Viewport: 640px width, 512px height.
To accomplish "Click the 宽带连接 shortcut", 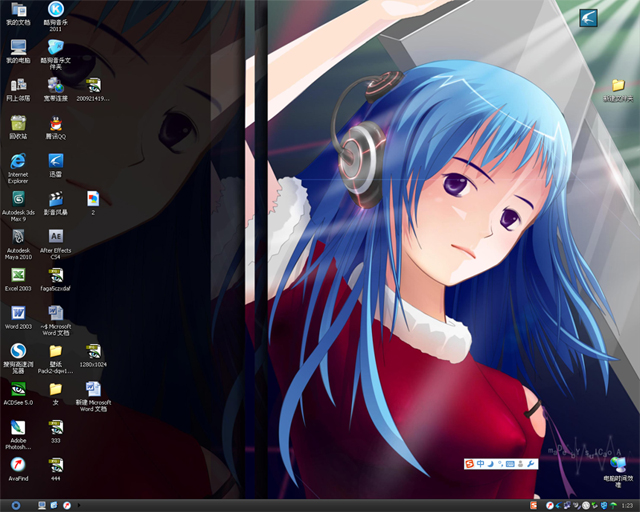I will point(56,90).
